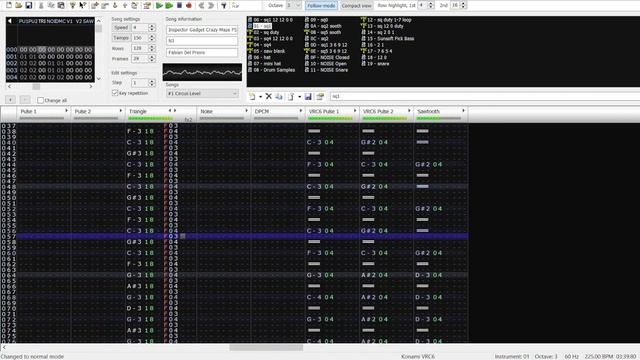Open the Songs dropdown showing #1 Circus Level
640x360 pixels.
(202, 93)
